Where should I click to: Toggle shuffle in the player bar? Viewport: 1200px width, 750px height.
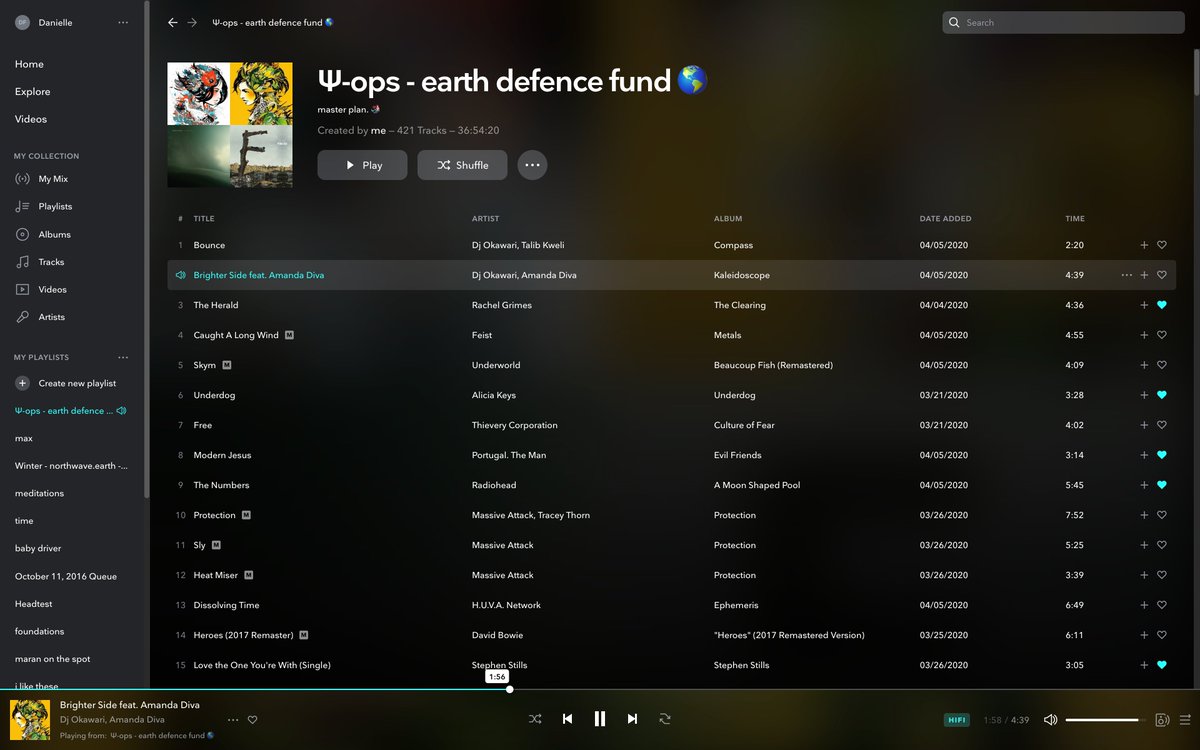pos(535,719)
